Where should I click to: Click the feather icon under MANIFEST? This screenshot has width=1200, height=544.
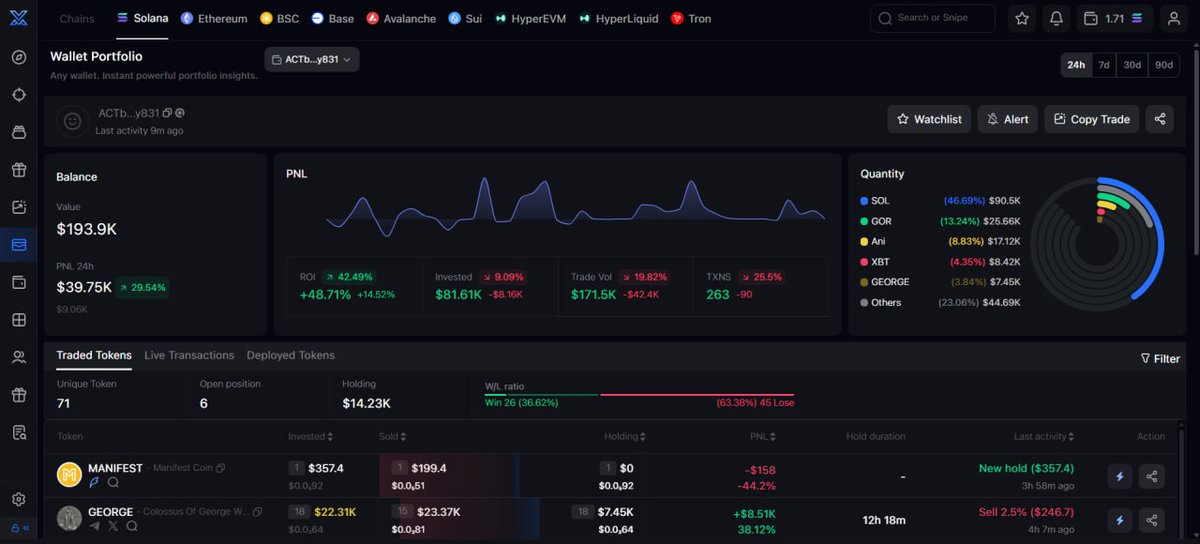click(95, 482)
